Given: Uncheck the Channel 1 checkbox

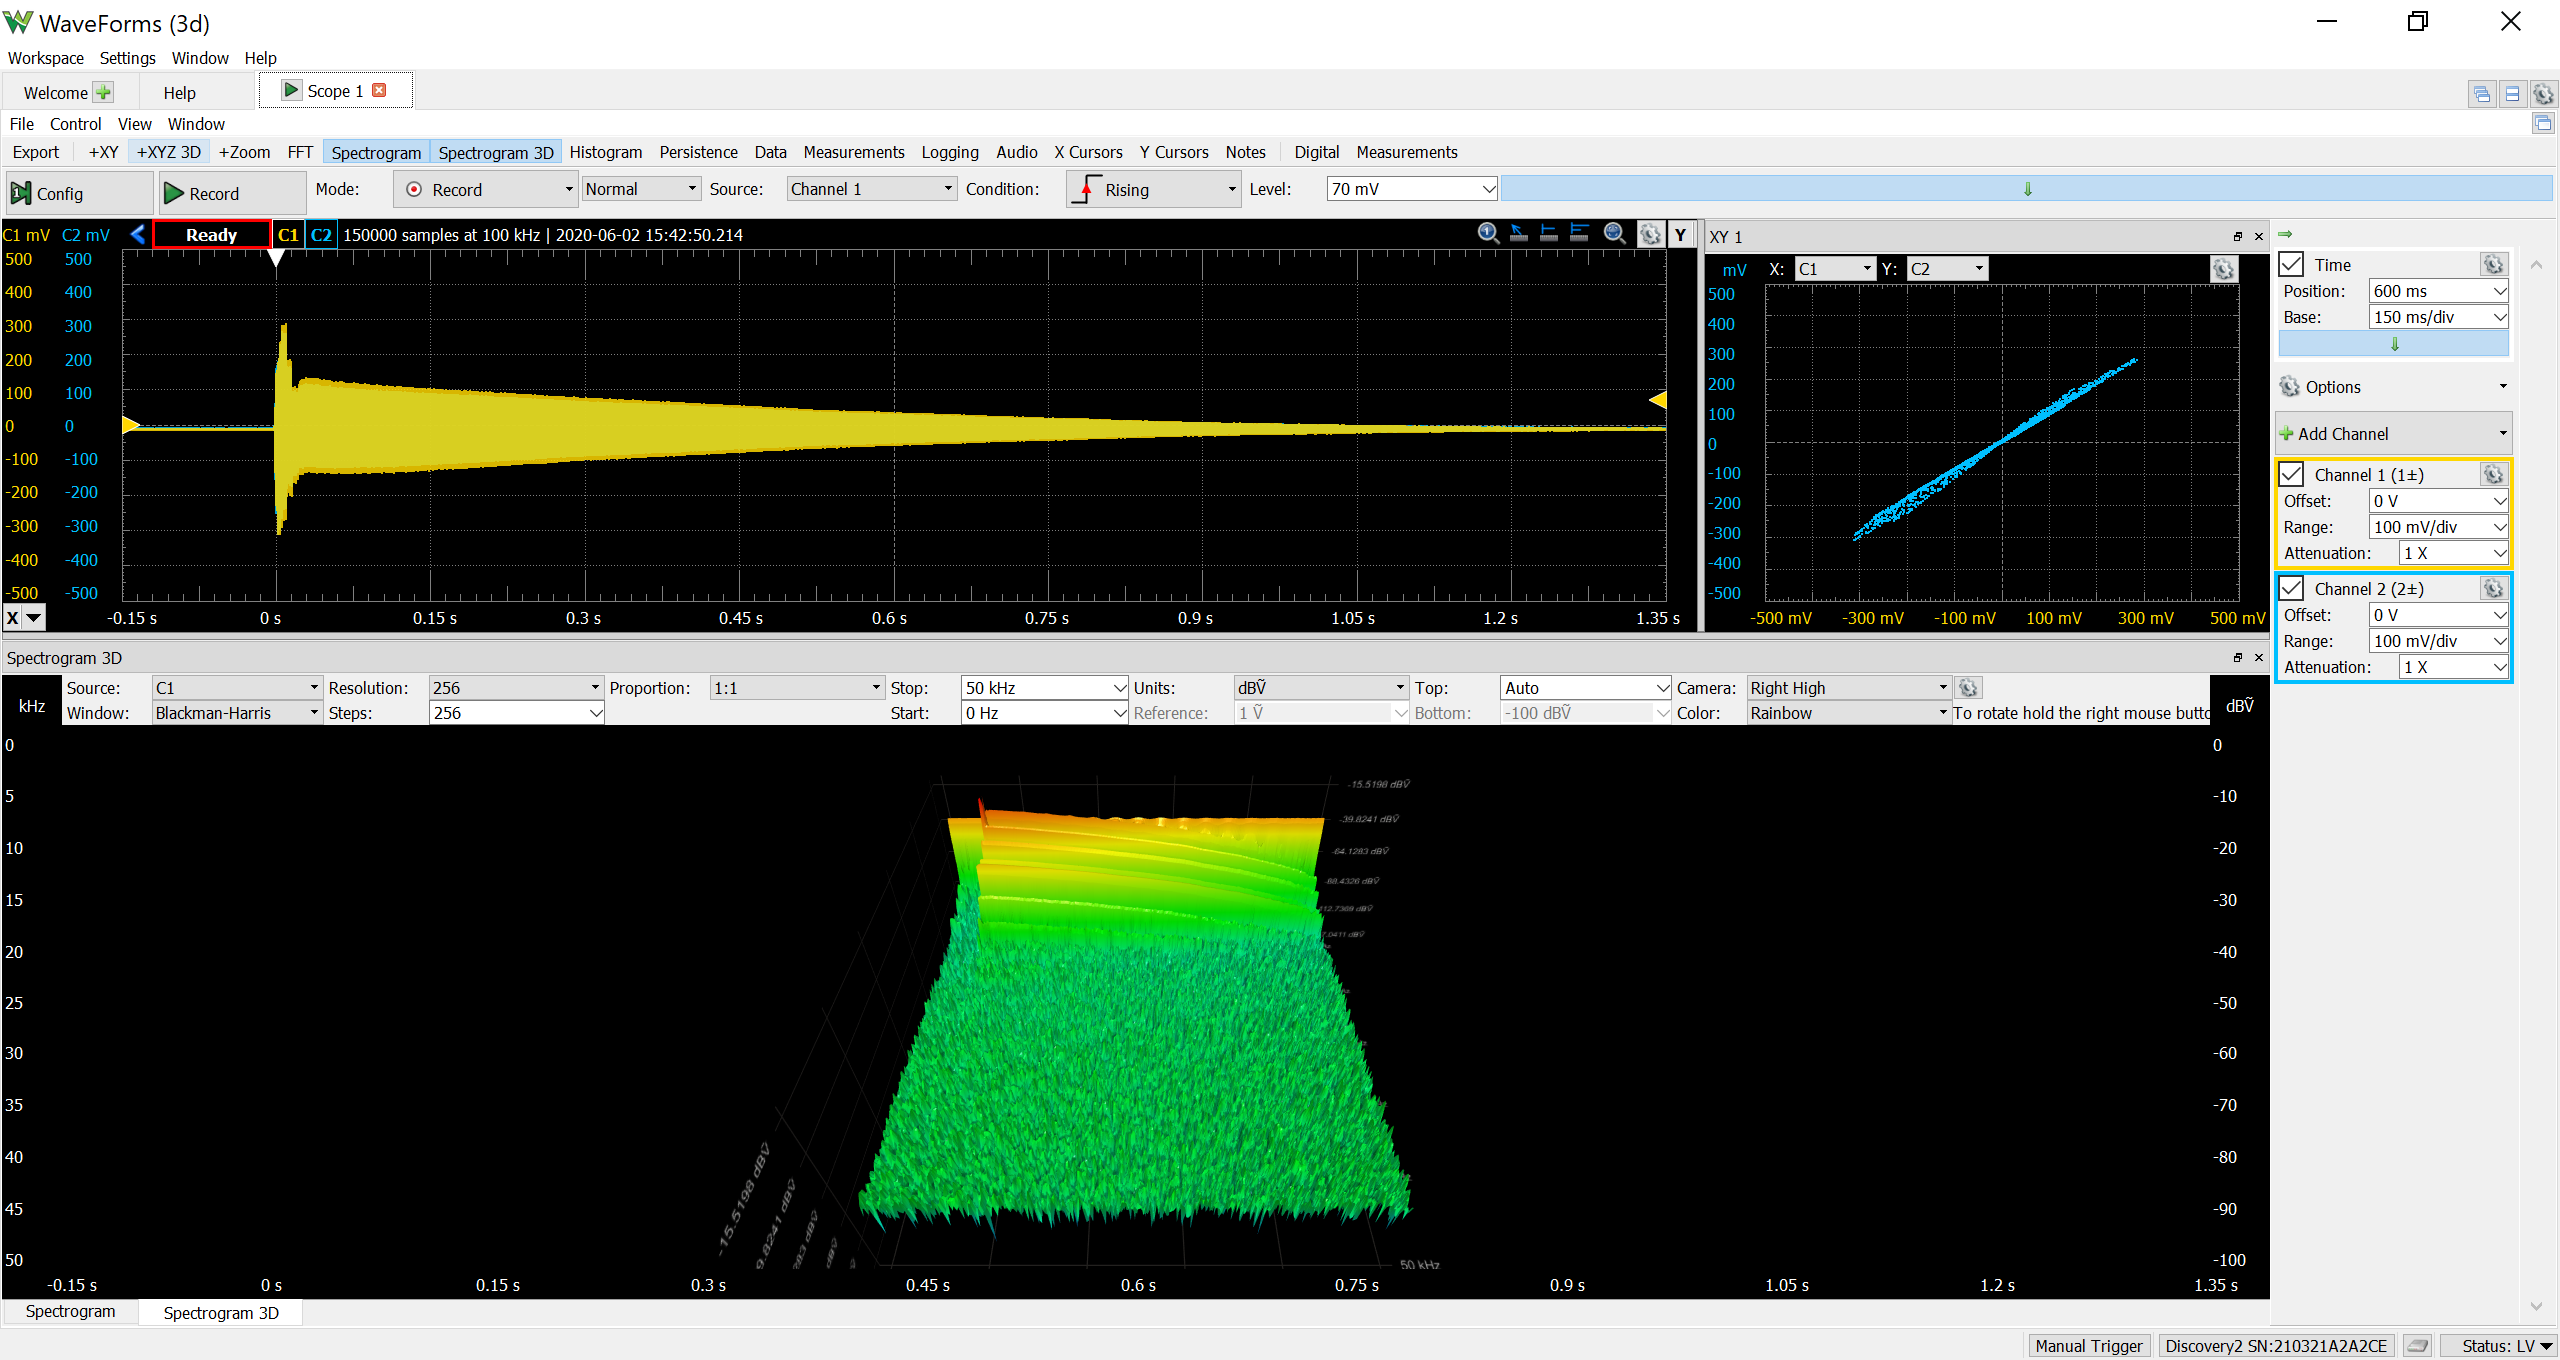Looking at the screenshot, I should coord(2292,474).
